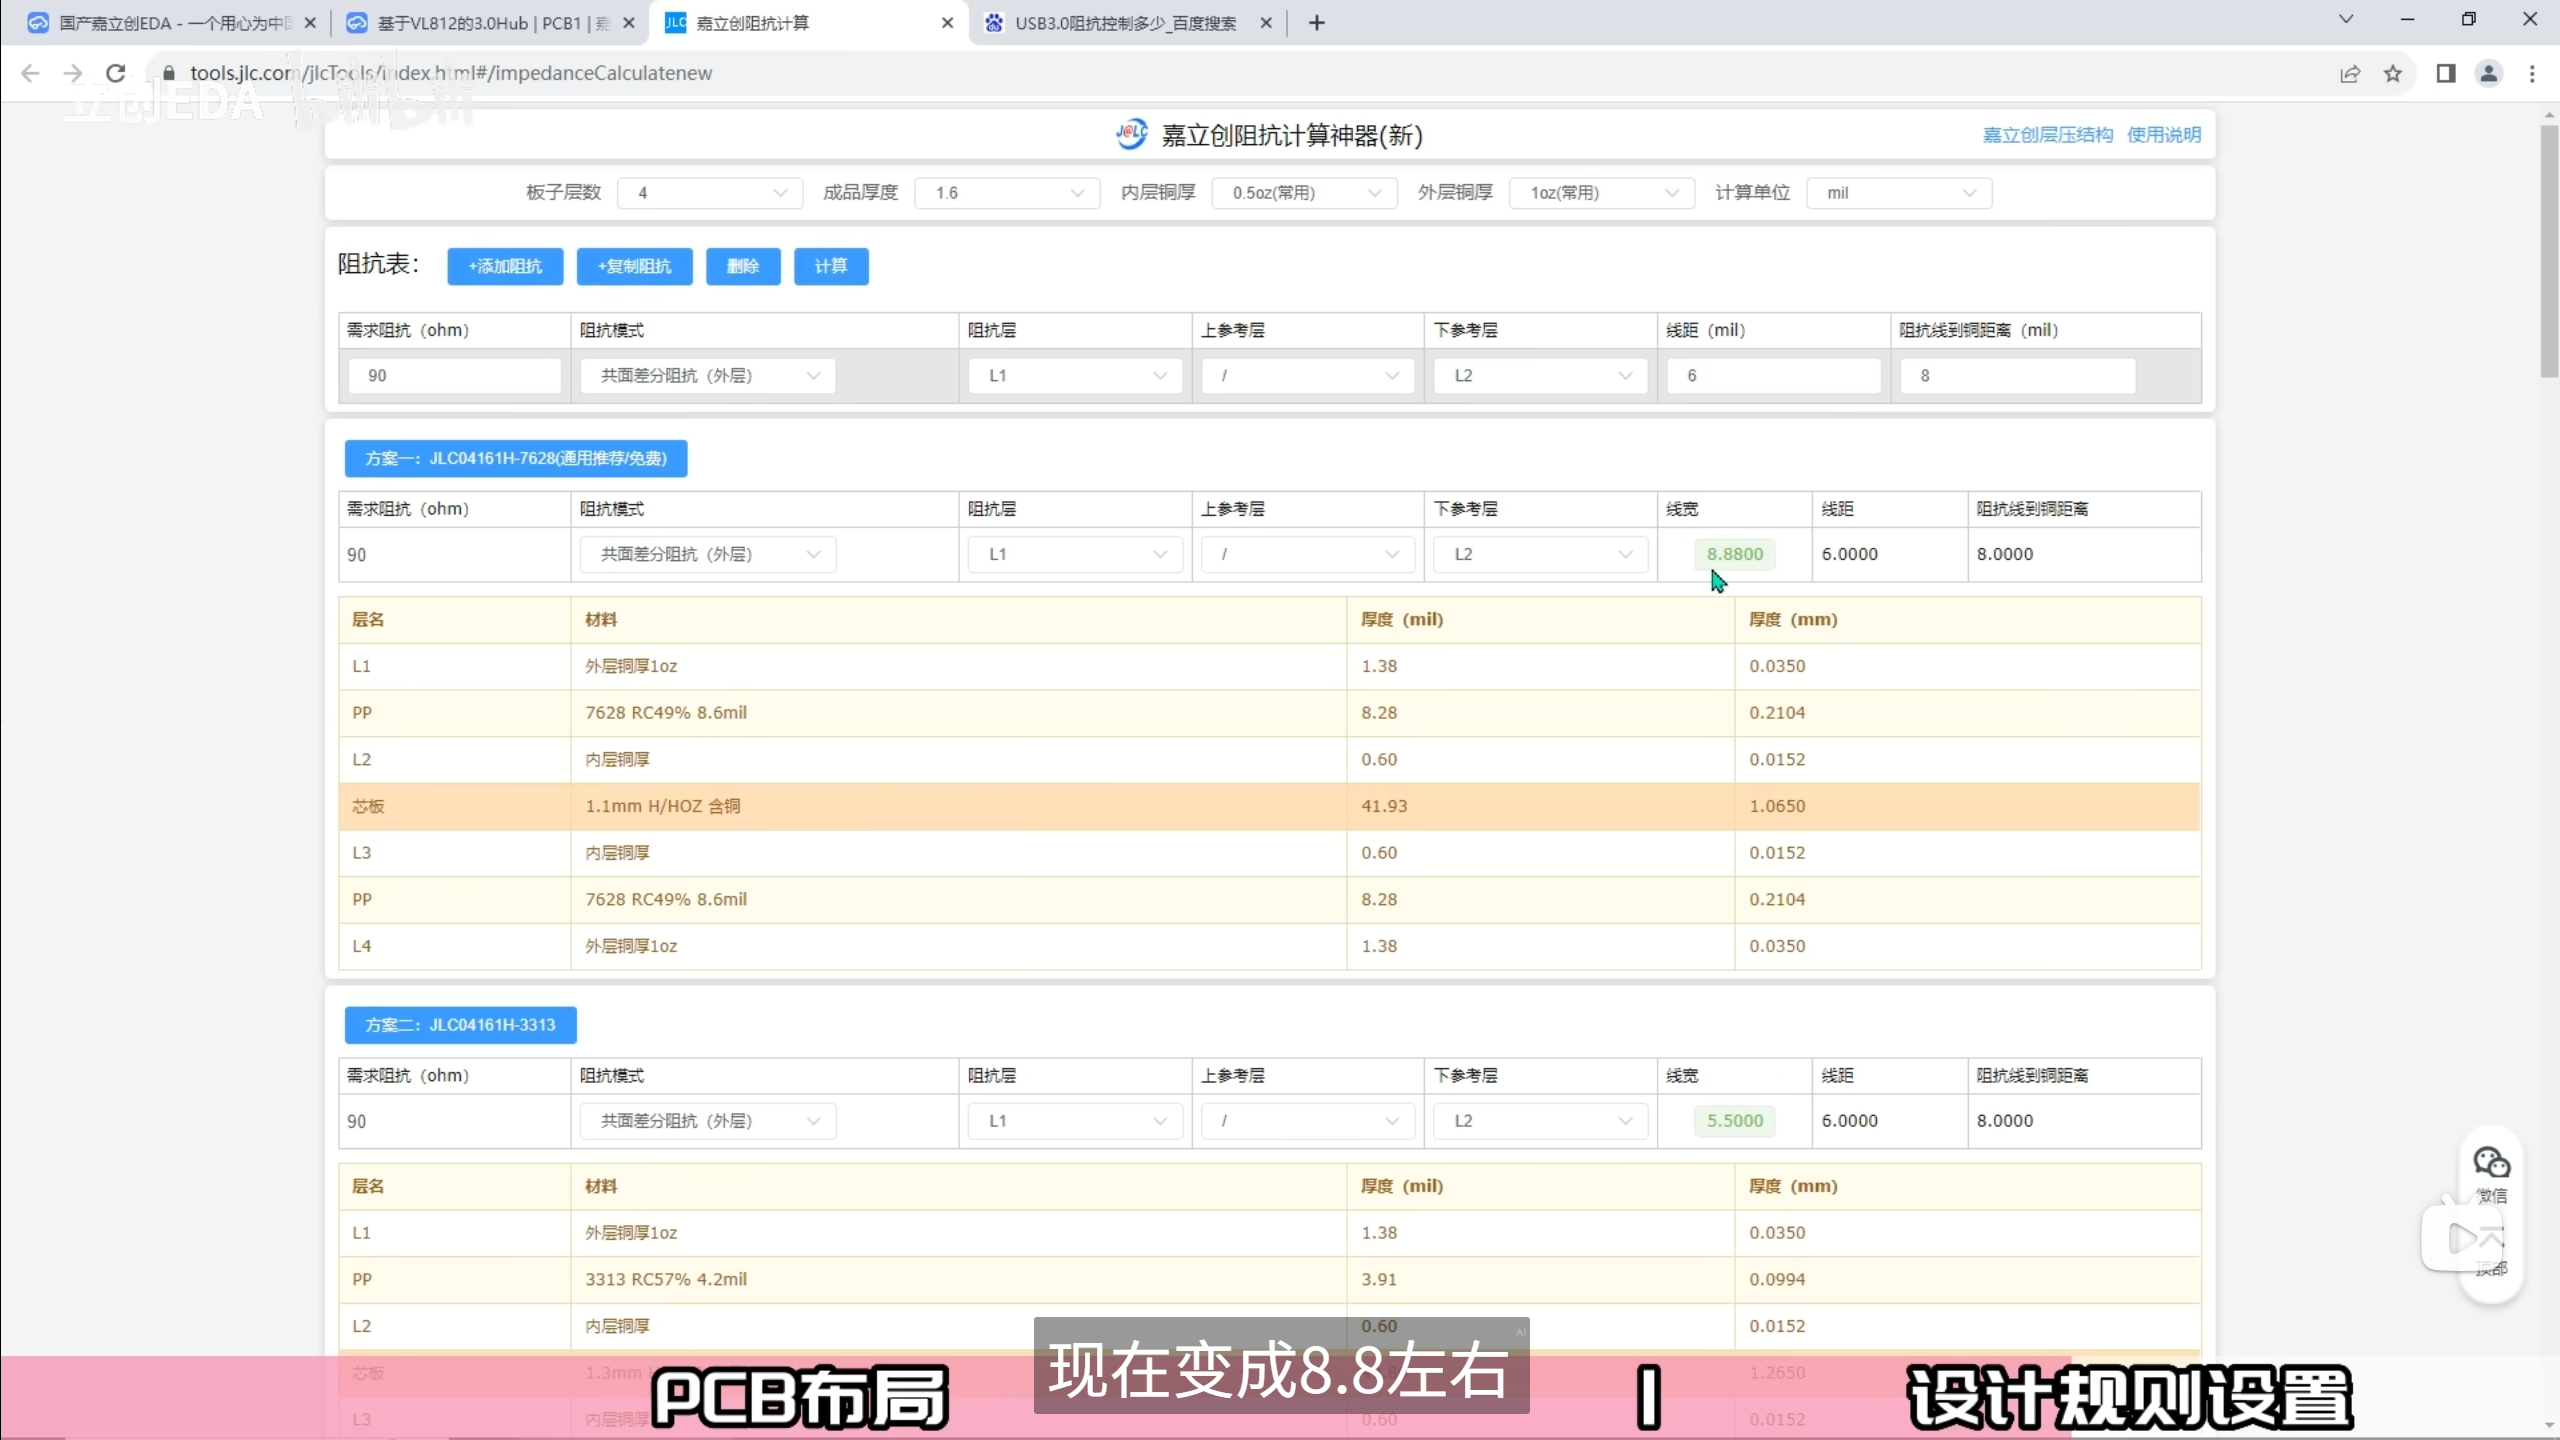Open the Chrome three-dot menu
Viewport: 2560px width, 1440px height.
tap(2532, 73)
